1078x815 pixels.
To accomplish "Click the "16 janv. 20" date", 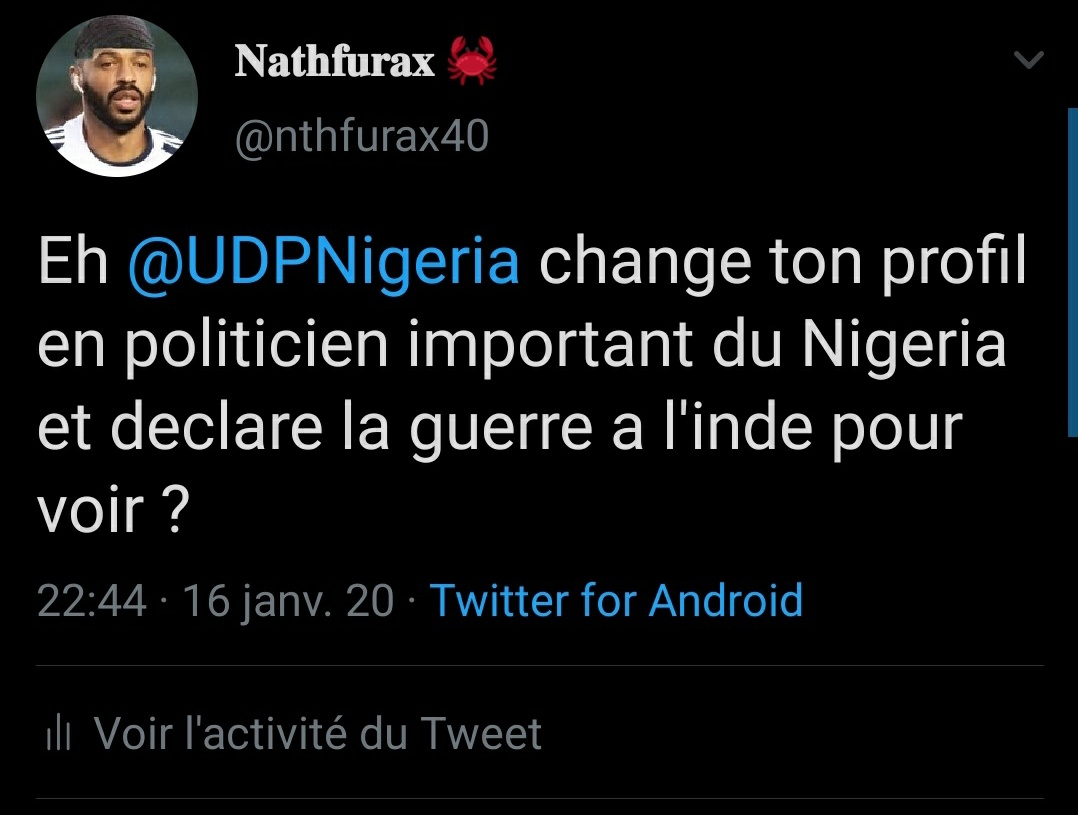I will [x=288, y=601].
